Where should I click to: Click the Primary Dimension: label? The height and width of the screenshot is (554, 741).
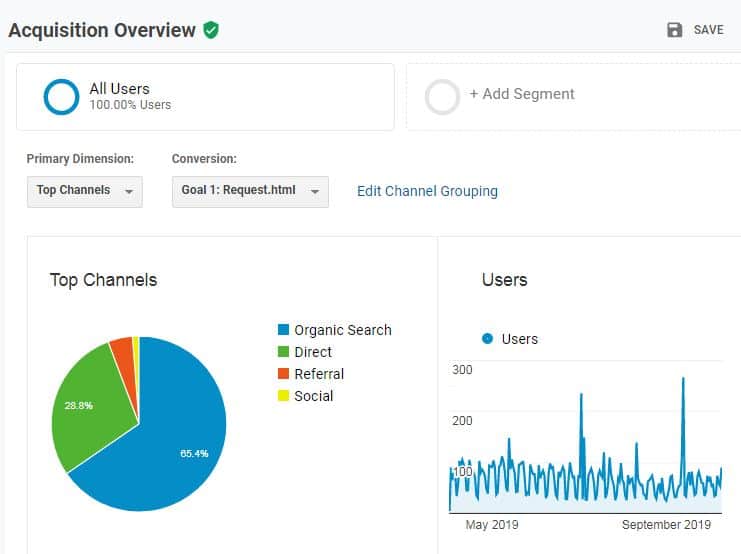(80, 159)
